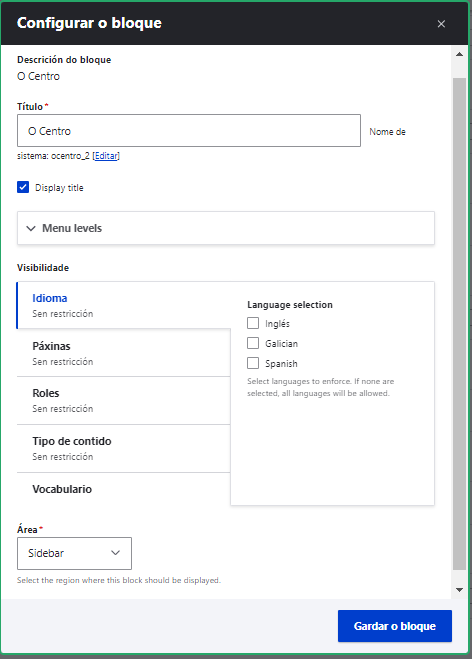This screenshot has width=472, height=659.
Task: Click the scrollbar down arrow
Action: click(459, 590)
